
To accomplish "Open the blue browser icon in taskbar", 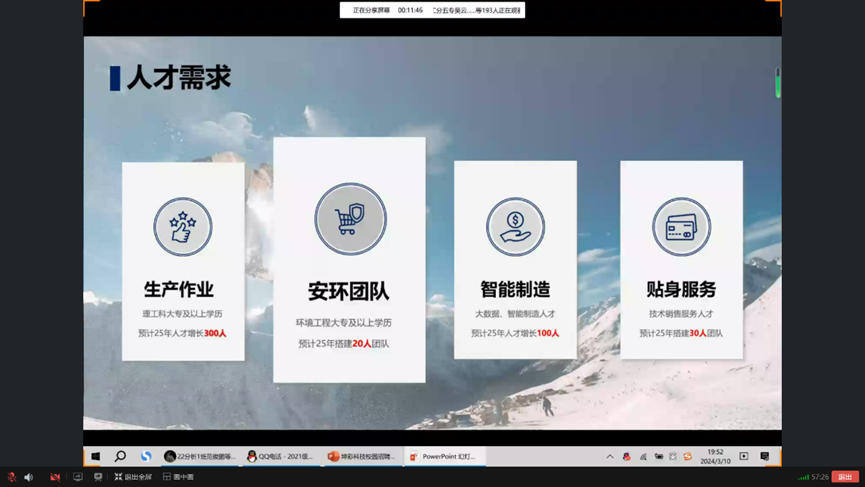I will pos(146,456).
